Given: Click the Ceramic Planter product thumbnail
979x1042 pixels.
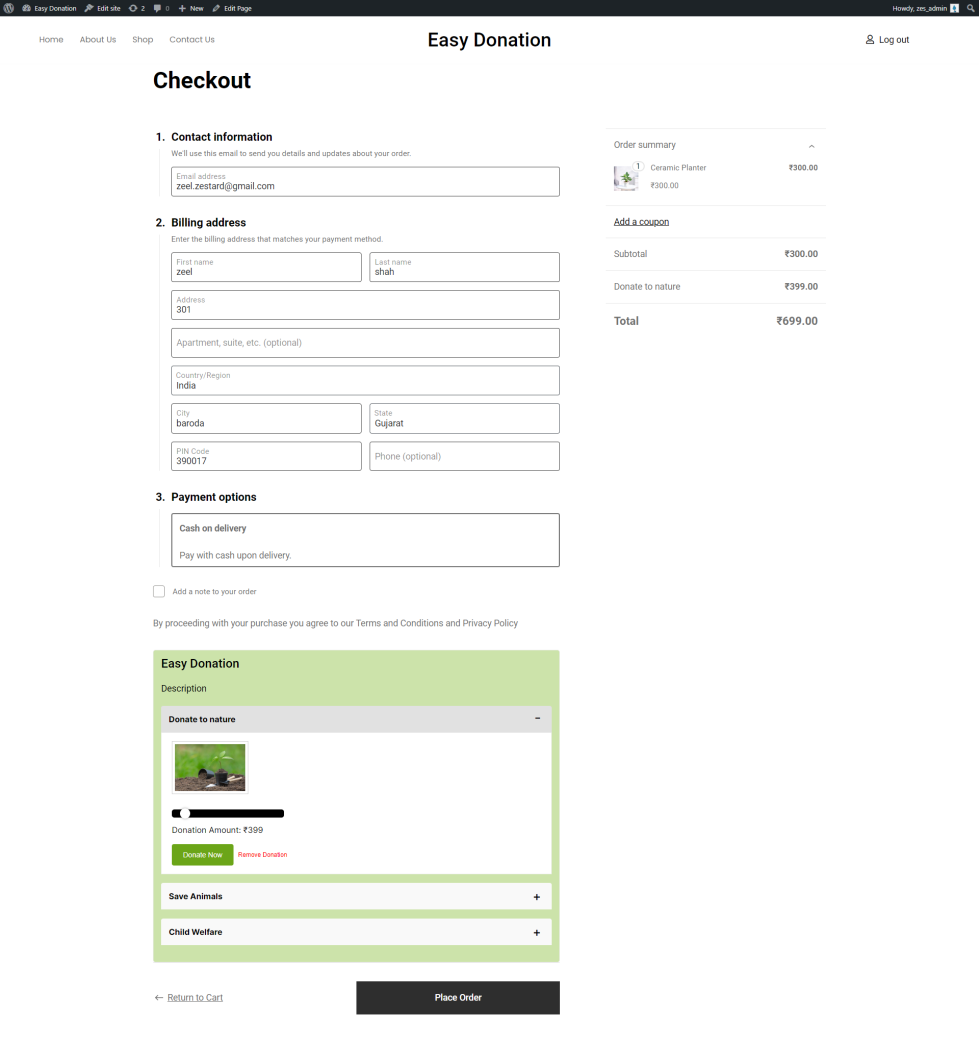Looking at the screenshot, I should pos(625,178).
